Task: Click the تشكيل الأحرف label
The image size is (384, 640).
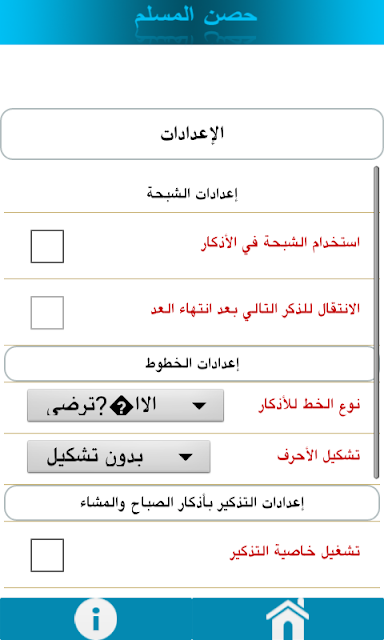Action: [x=319, y=456]
